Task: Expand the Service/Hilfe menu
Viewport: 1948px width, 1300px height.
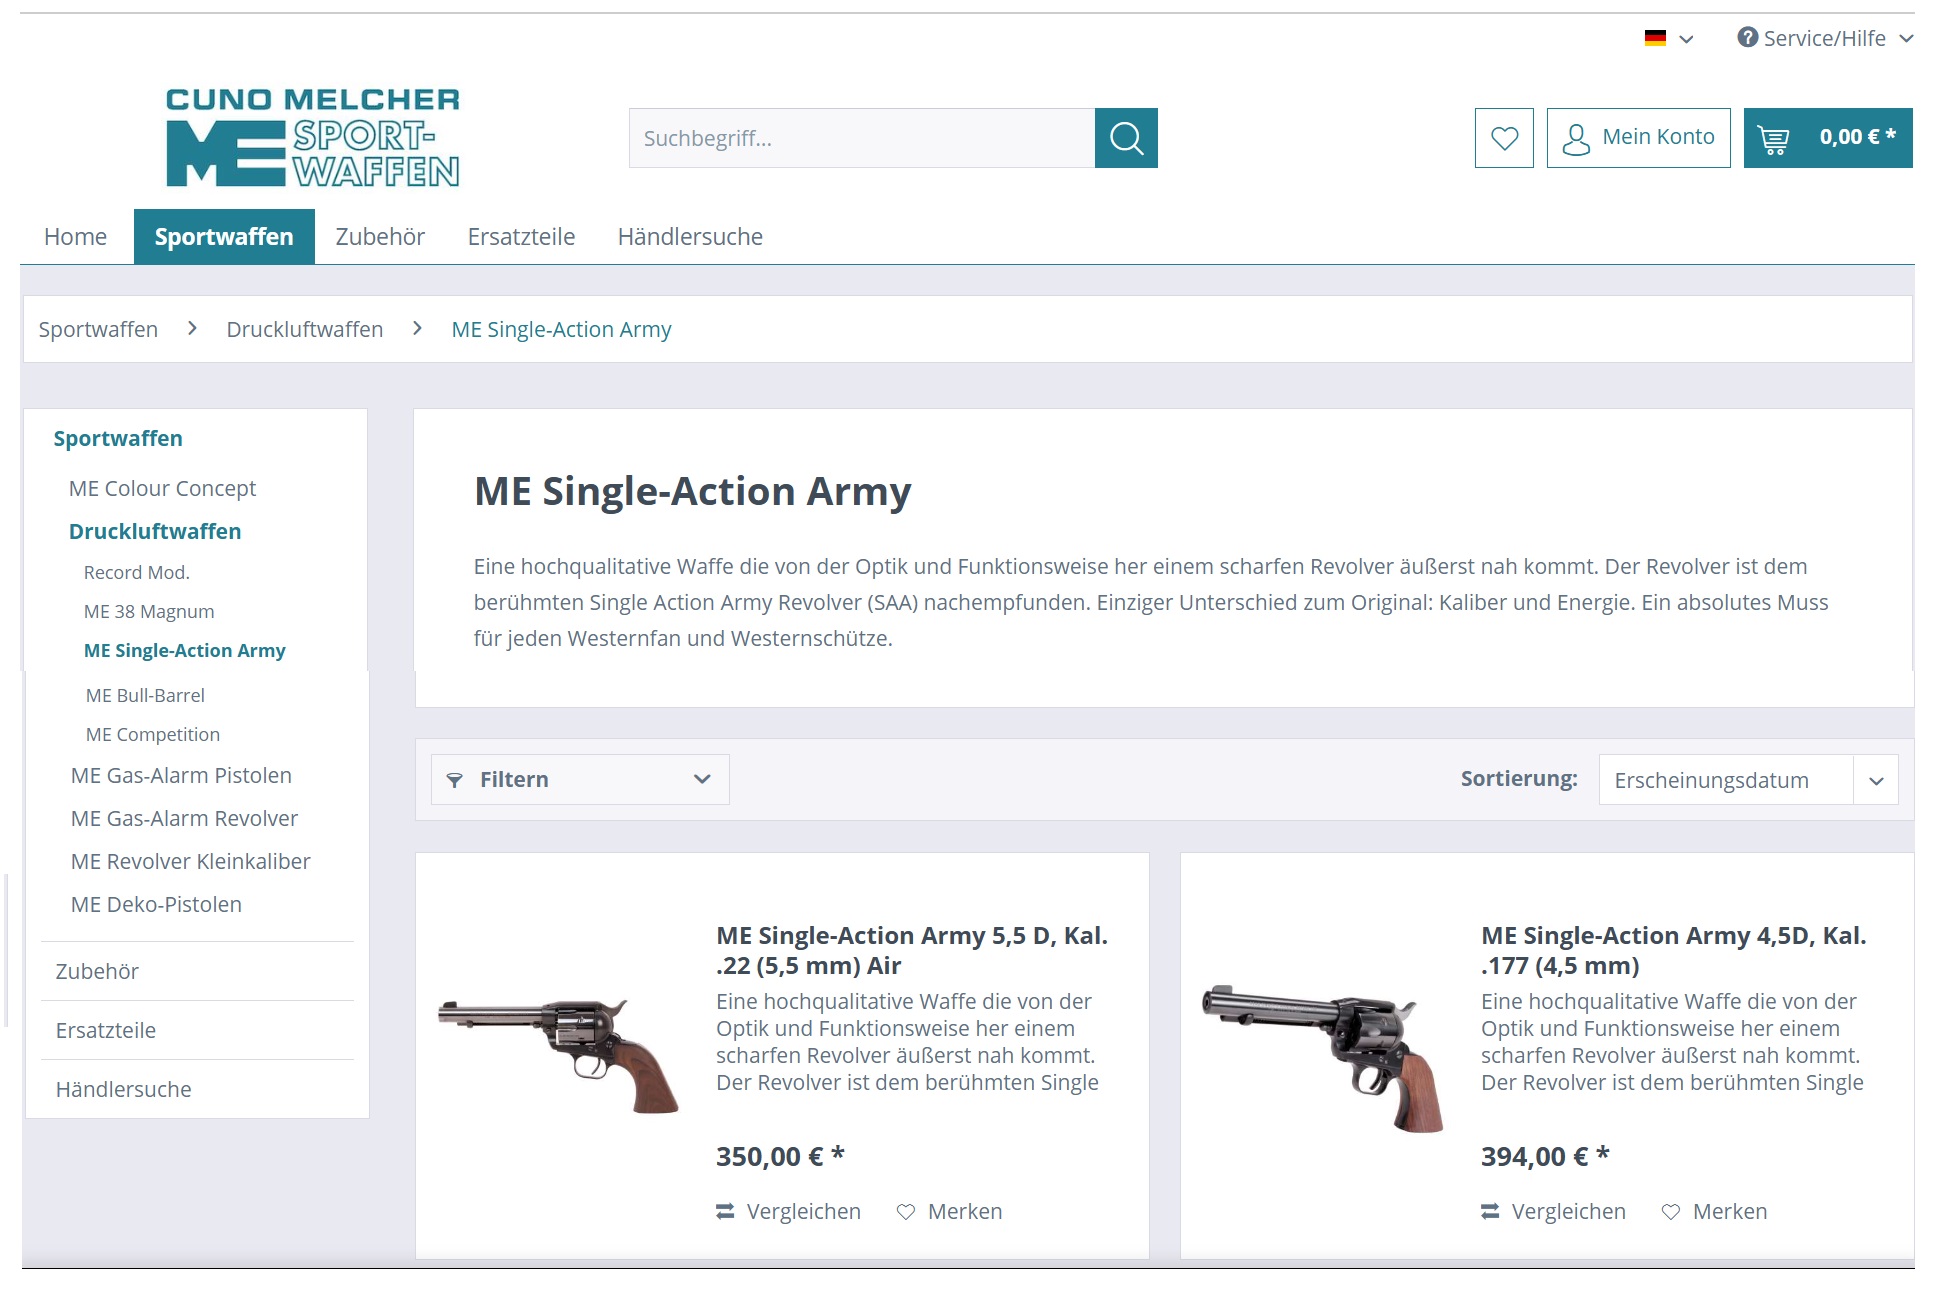Action: click(x=1826, y=38)
